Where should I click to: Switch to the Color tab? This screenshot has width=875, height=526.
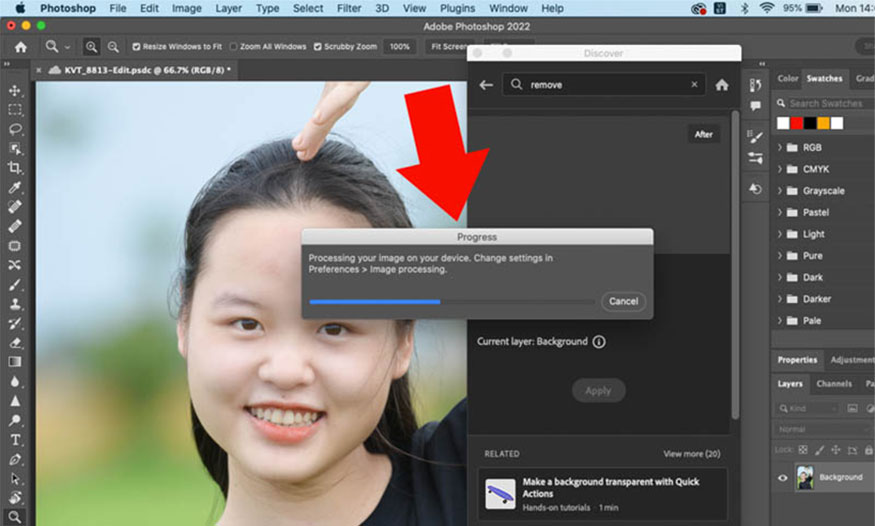788,79
